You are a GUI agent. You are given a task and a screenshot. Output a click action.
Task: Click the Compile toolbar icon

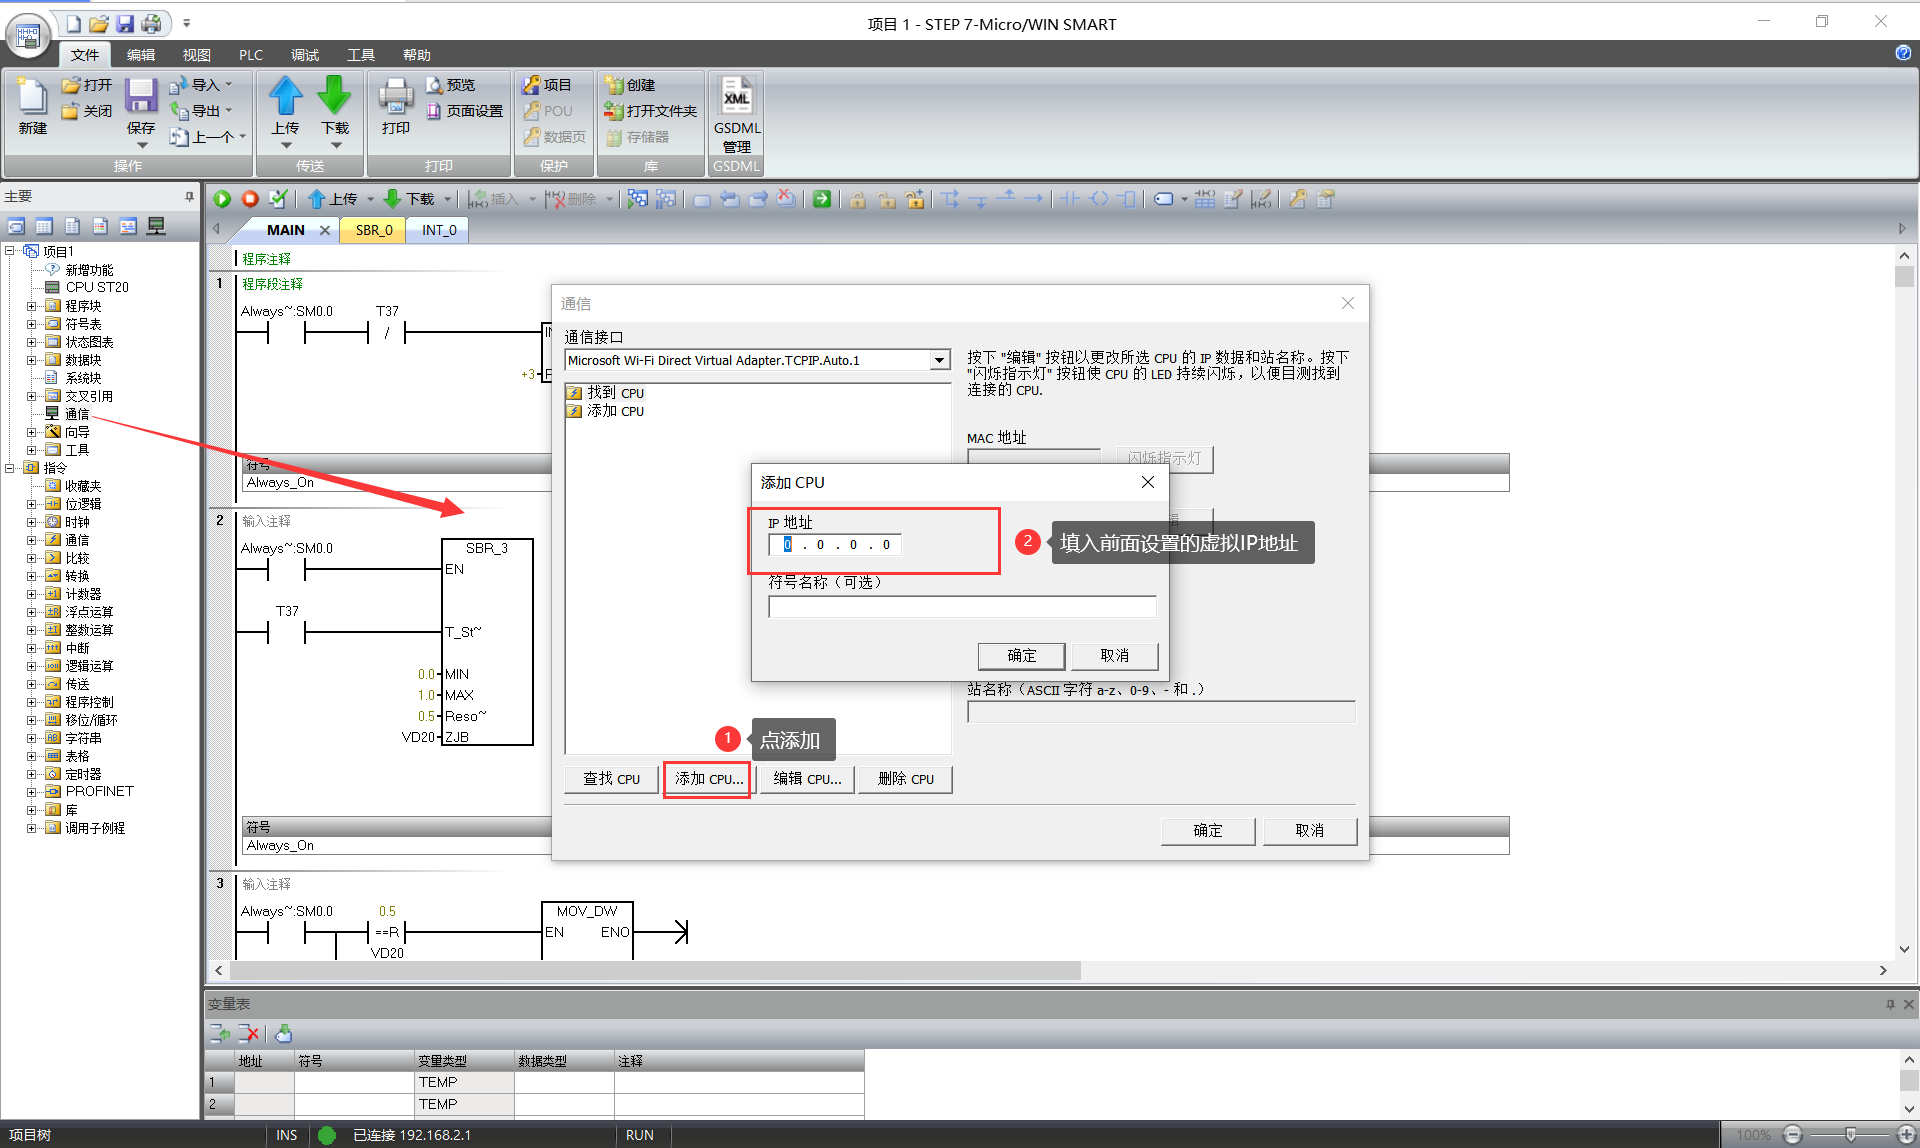click(x=278, y=199)
